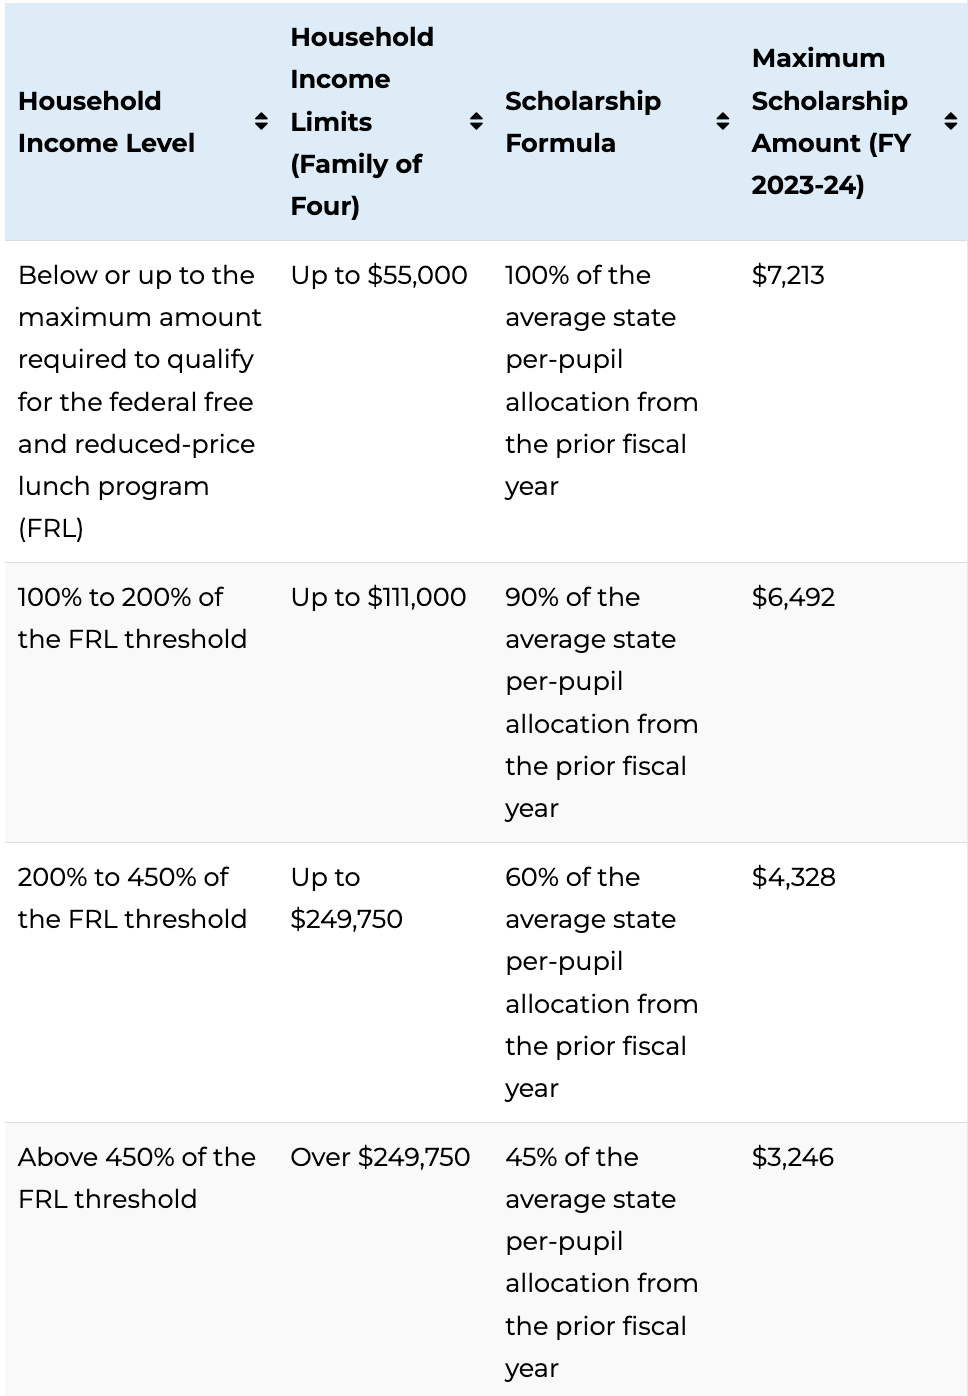Screen dimensions: 968x1396
Task: Select the $7,213 scholarship amount cell
Action: pyautogui.click(x=788, y=275)
